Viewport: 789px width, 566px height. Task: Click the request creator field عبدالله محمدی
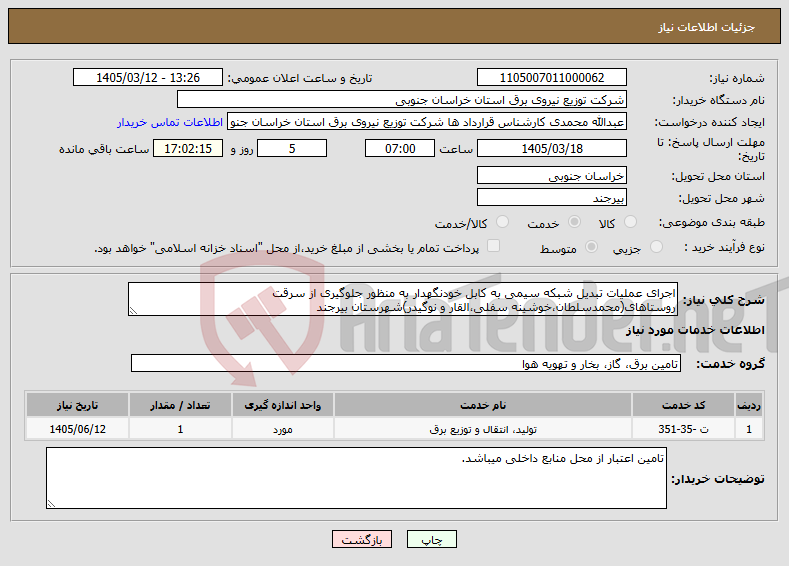pyautogui.click(x=427, y=122)
